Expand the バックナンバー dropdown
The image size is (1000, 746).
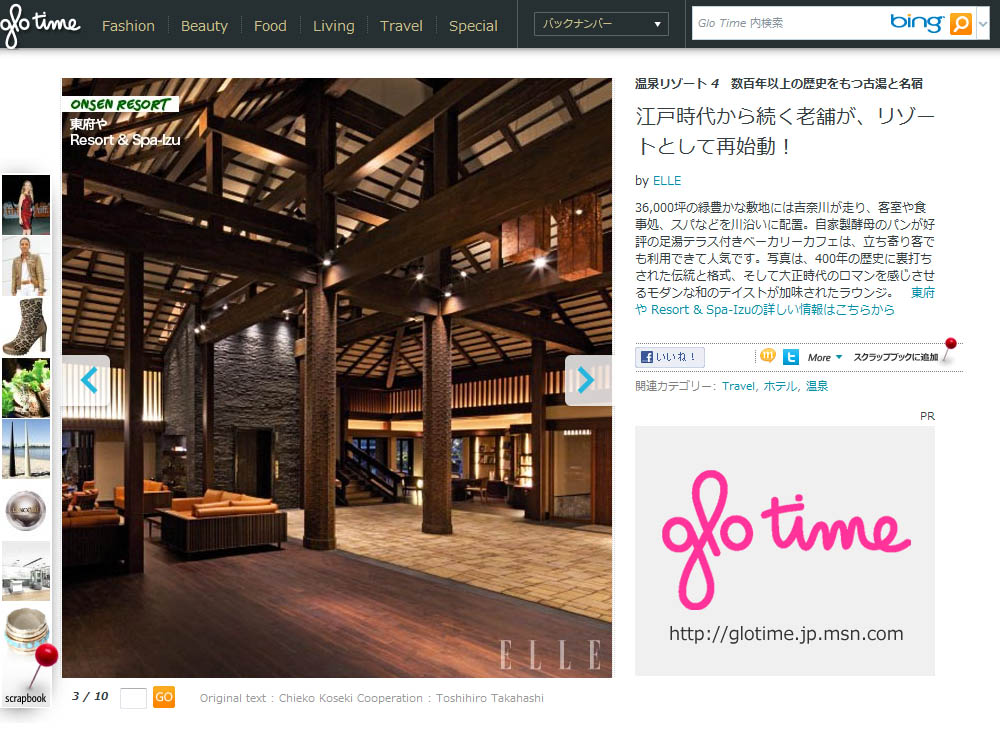(601, 24)
